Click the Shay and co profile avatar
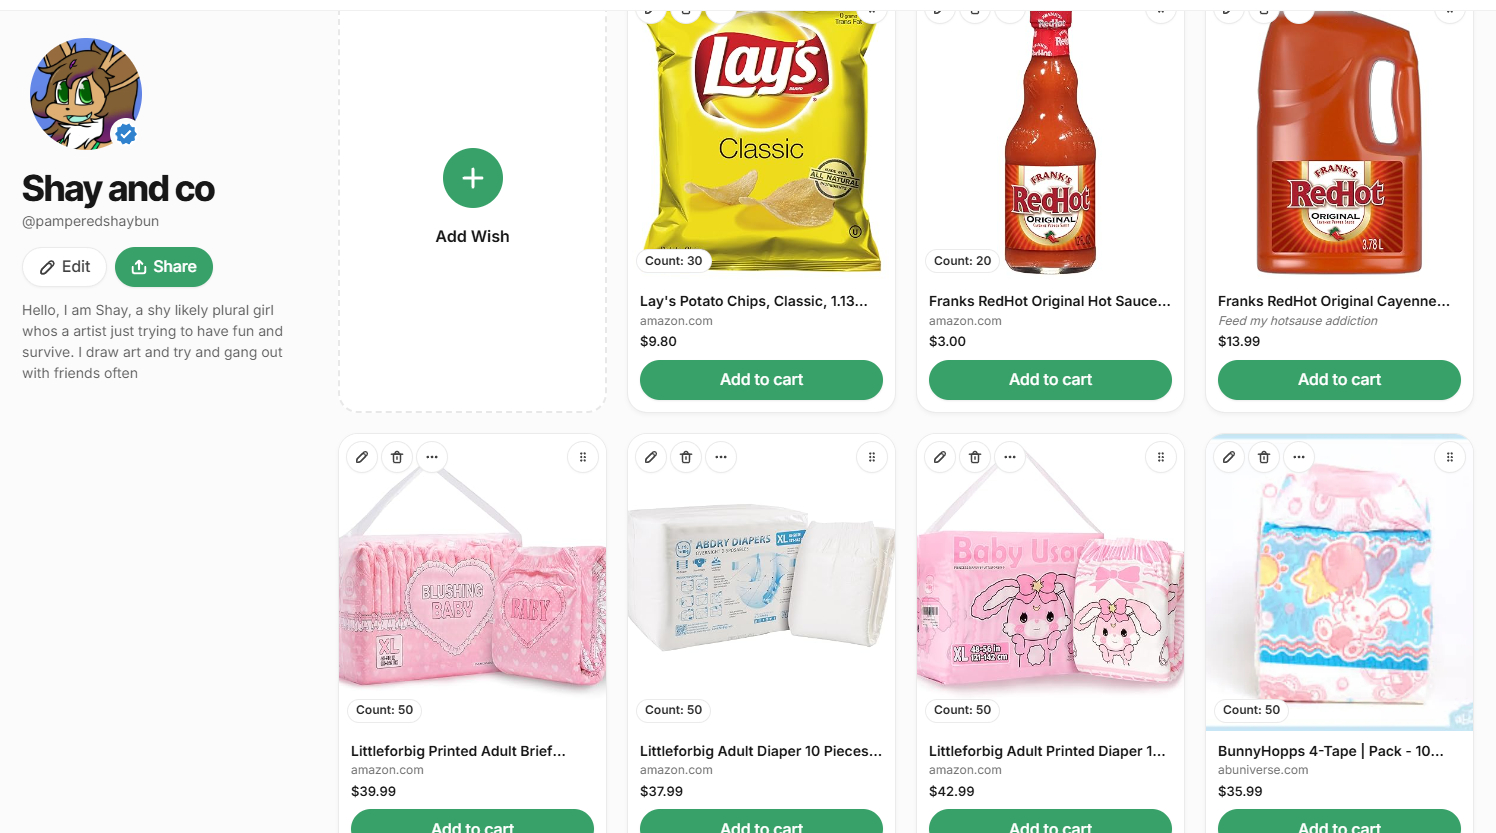1496x833 pixels. pos(85,94)
